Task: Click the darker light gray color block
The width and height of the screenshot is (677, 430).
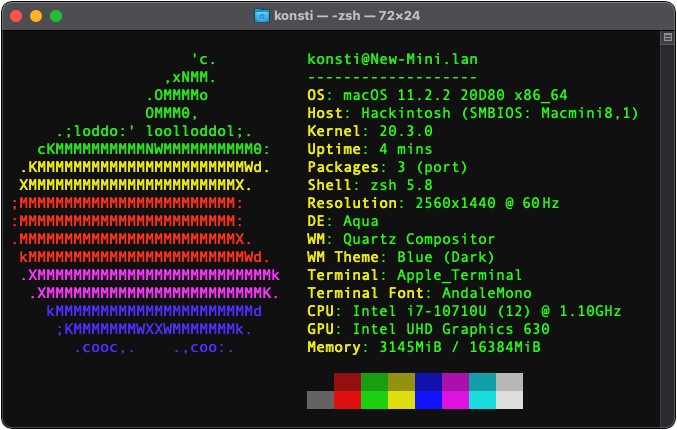Action: [509, 382]
